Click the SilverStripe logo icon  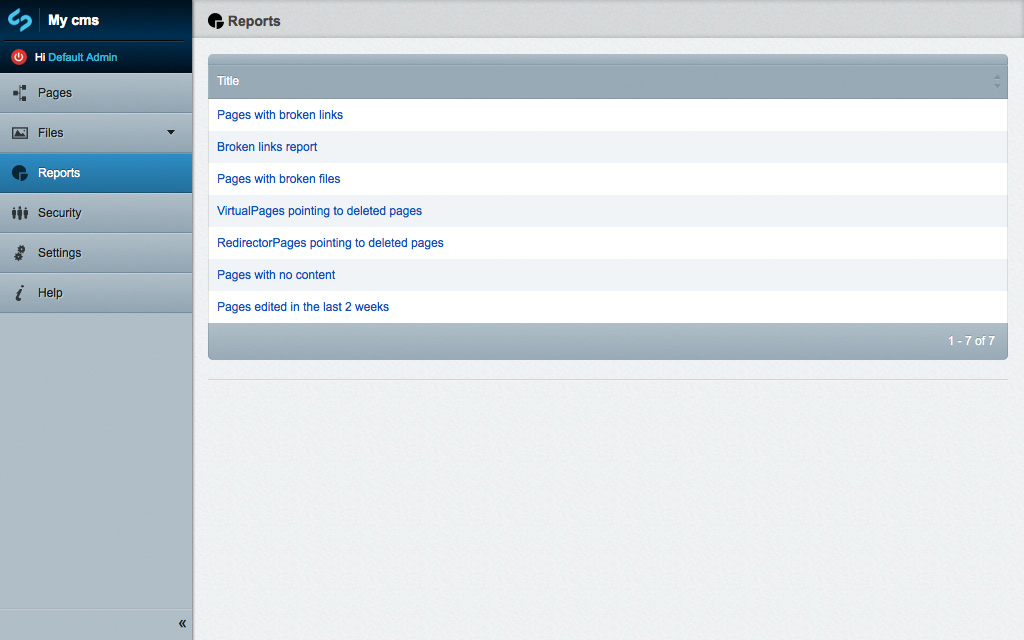point(20,20)
